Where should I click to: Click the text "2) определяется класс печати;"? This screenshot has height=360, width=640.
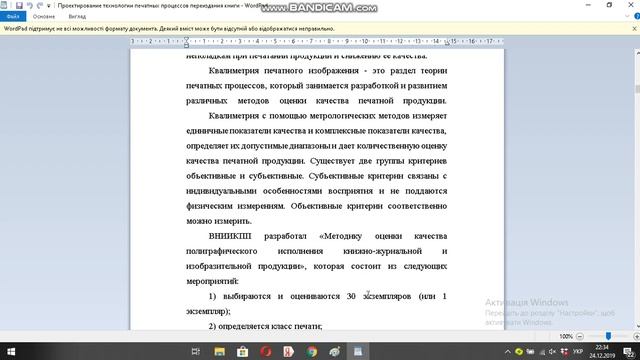(x=265, y=326)
